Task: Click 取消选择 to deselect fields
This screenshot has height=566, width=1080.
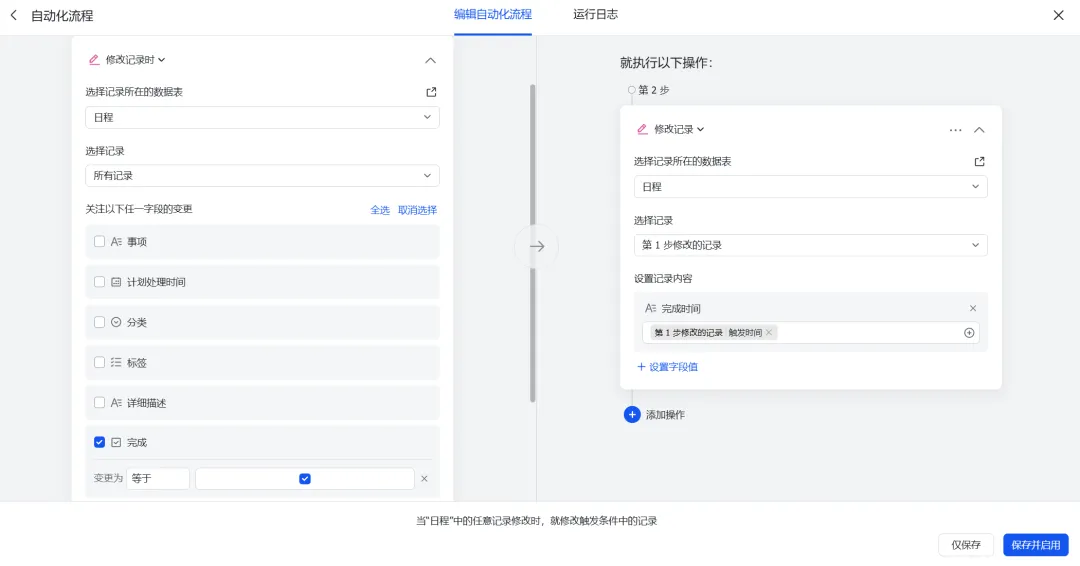Action: click(x=417, y=210)
